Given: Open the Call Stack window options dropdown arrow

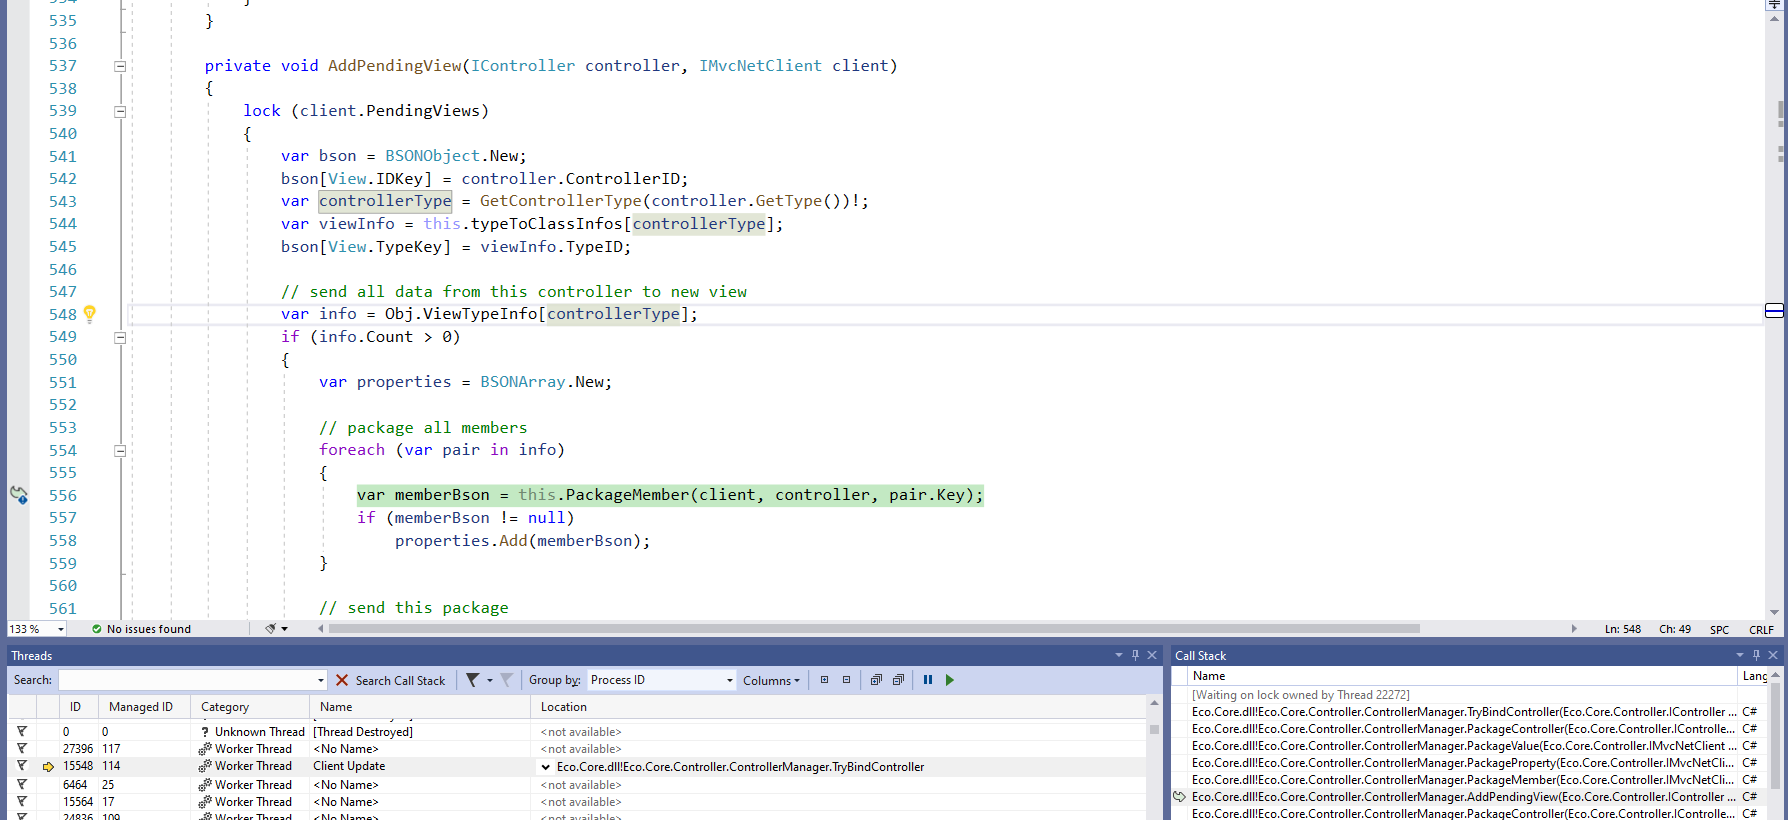Looking at the screenshot, I should point(1740,655).
